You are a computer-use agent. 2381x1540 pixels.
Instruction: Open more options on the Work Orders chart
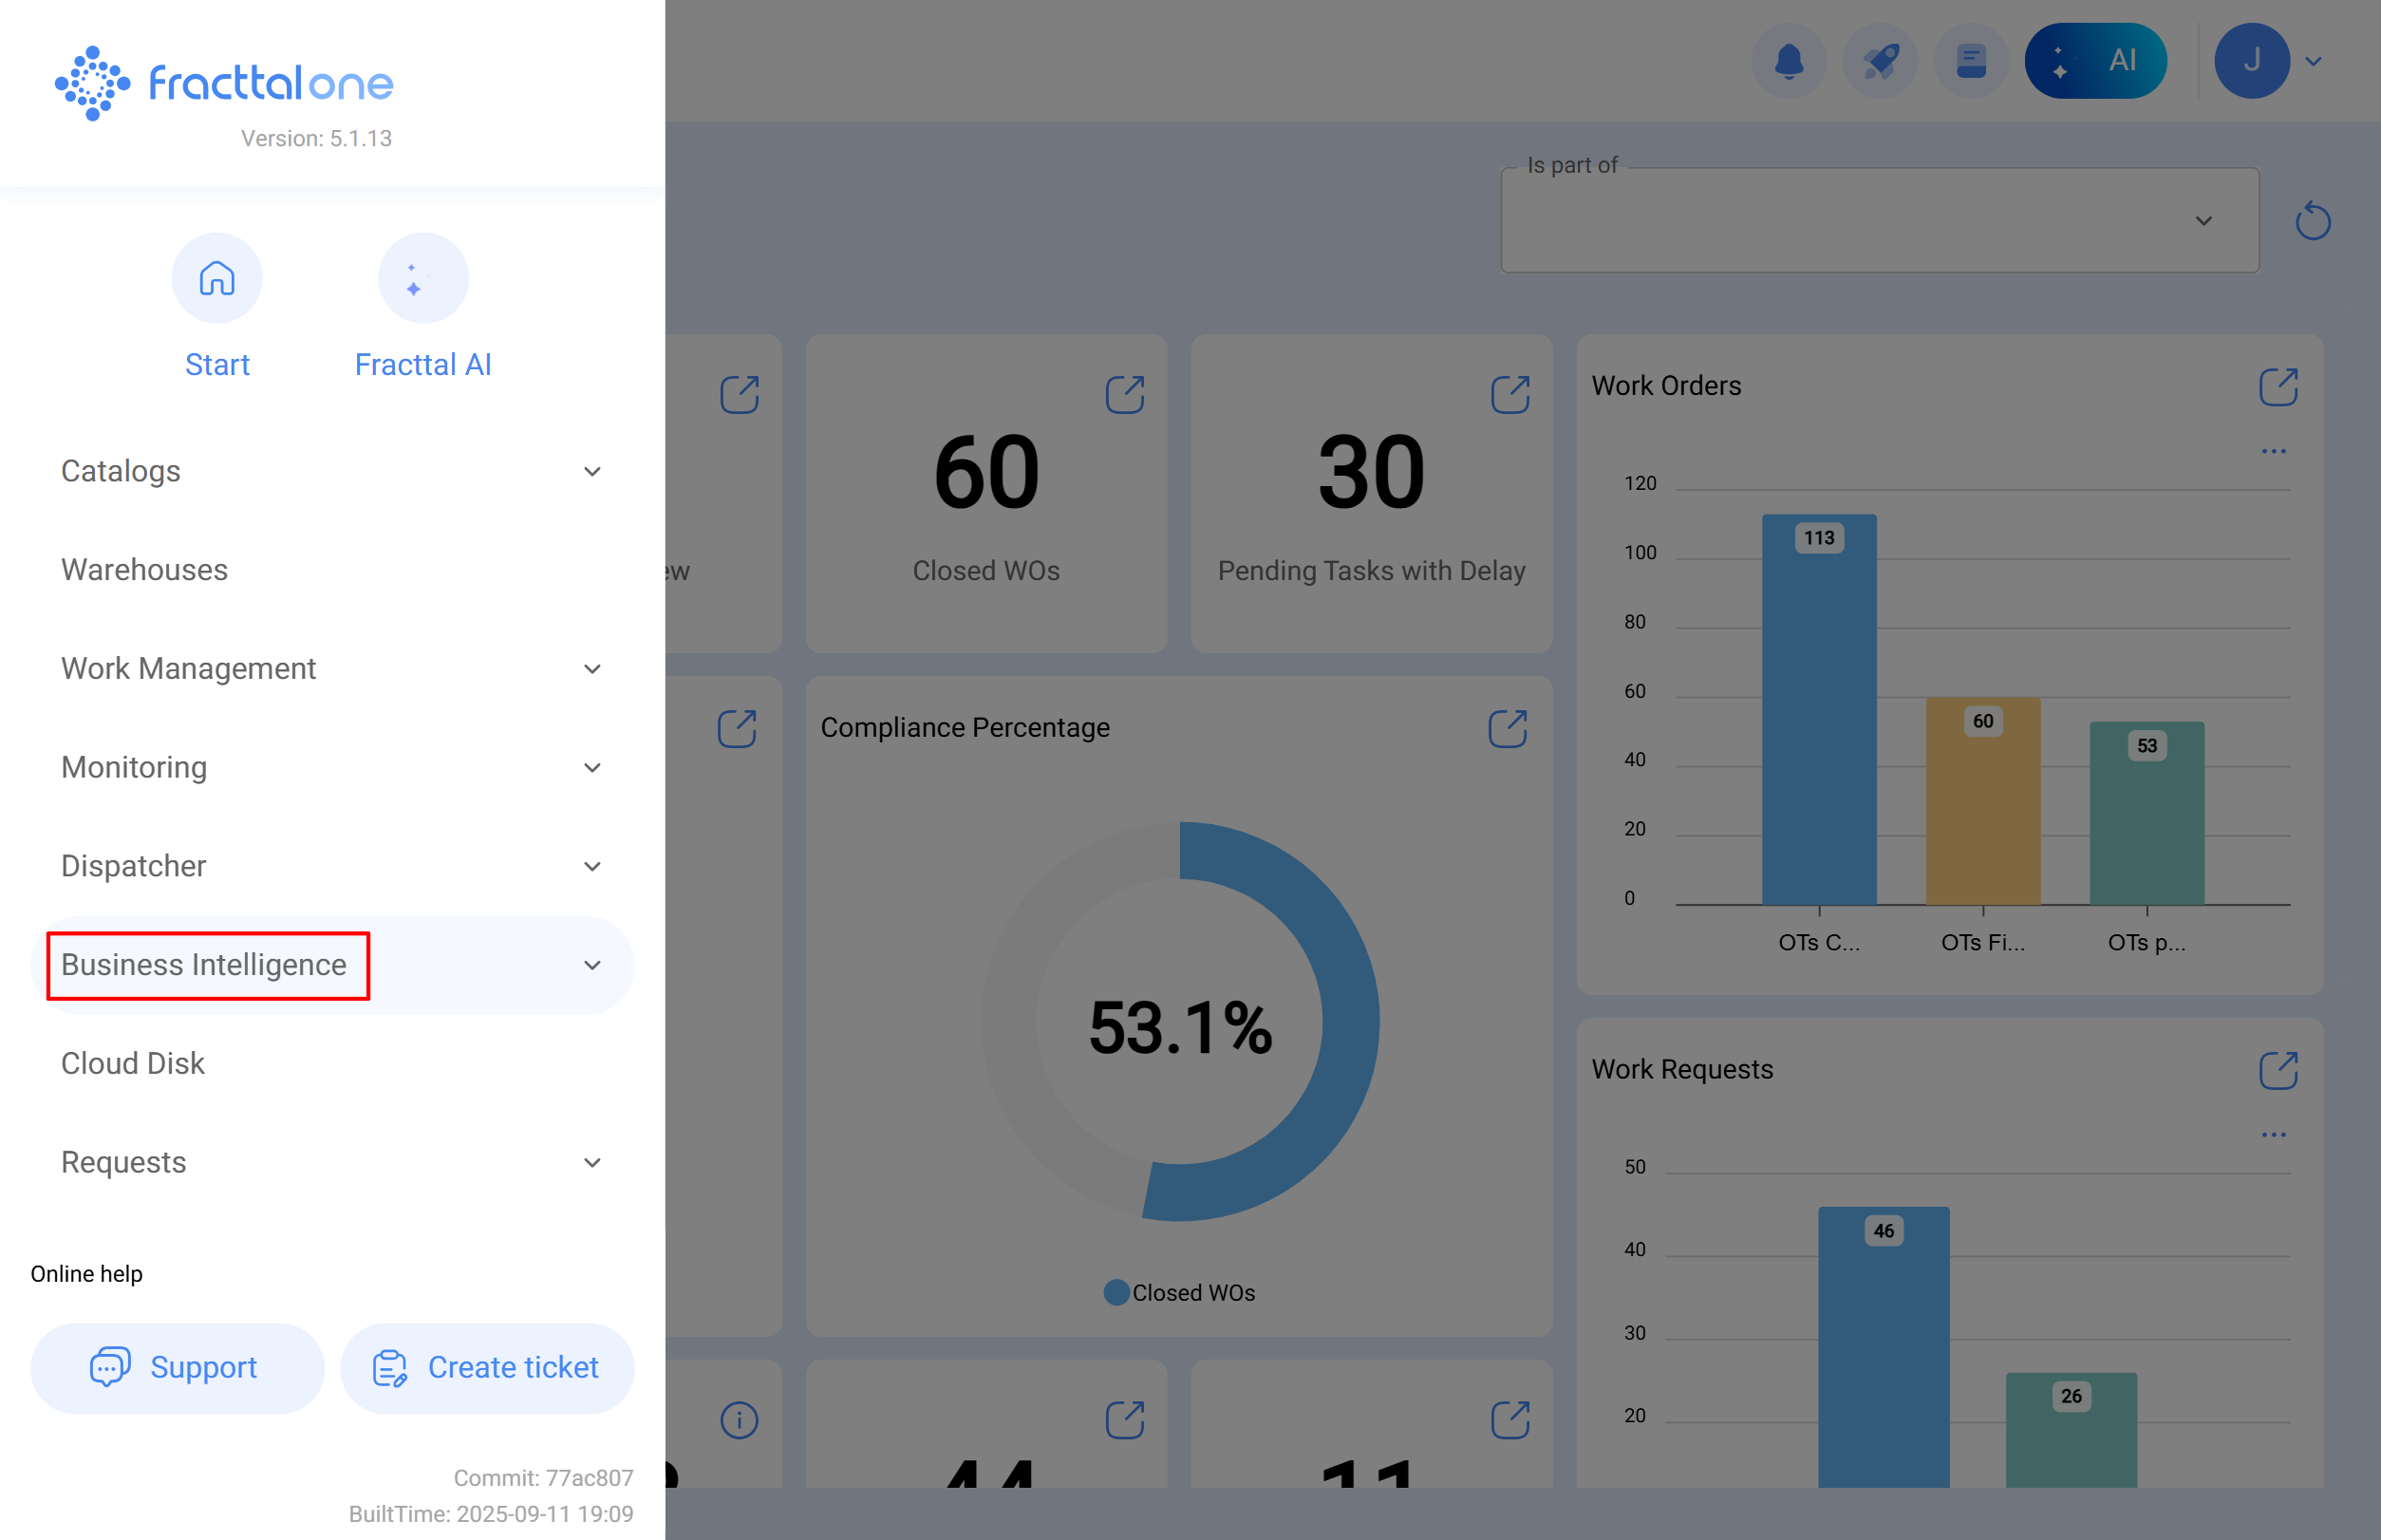click(2274, 451)
